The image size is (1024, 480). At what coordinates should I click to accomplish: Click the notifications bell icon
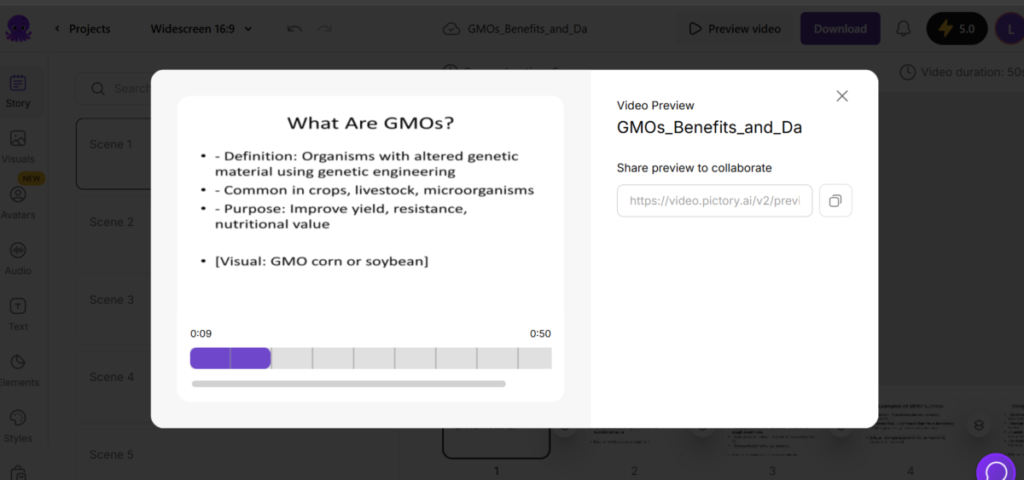pos(903,29)
